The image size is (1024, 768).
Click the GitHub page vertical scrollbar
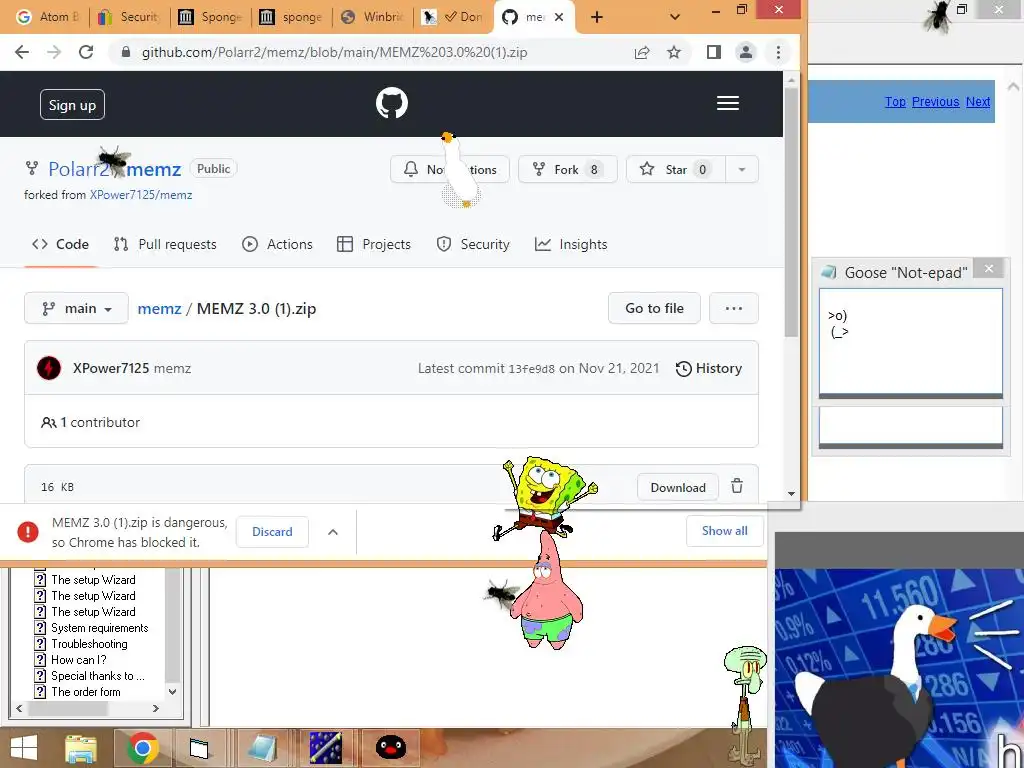pos(791,213)
